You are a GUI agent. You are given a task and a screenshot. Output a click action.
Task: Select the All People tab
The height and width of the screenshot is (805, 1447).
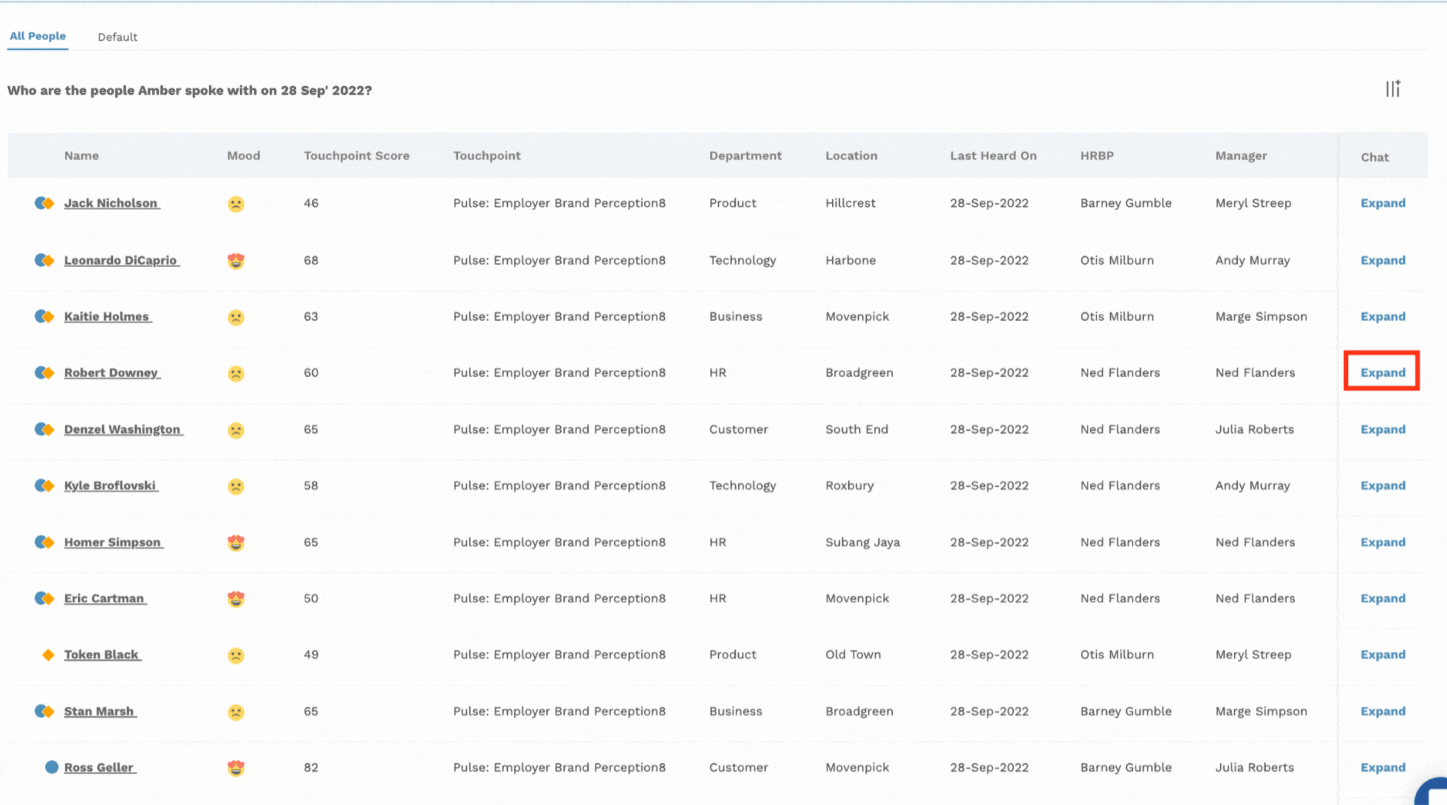pyautogui.click(x=38, y=37)
